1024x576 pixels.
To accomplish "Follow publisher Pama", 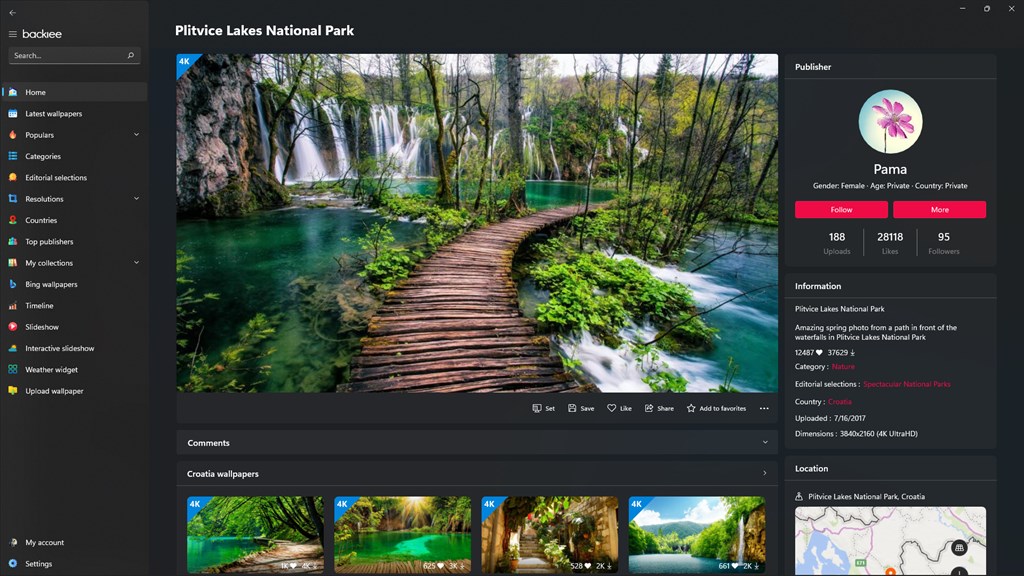I will (x=841, y=210).
